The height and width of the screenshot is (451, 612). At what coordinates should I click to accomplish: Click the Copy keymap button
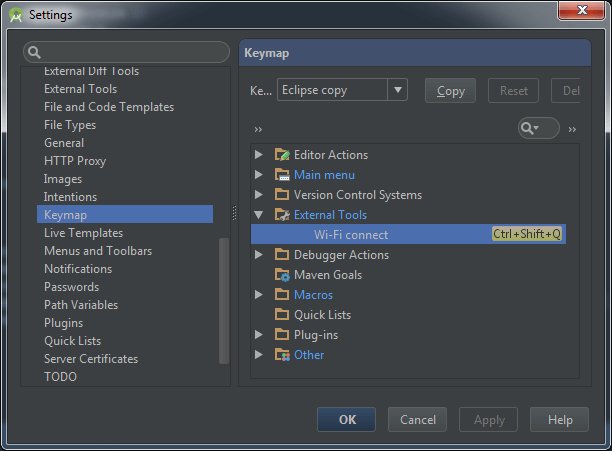click(x=450, y=91)
